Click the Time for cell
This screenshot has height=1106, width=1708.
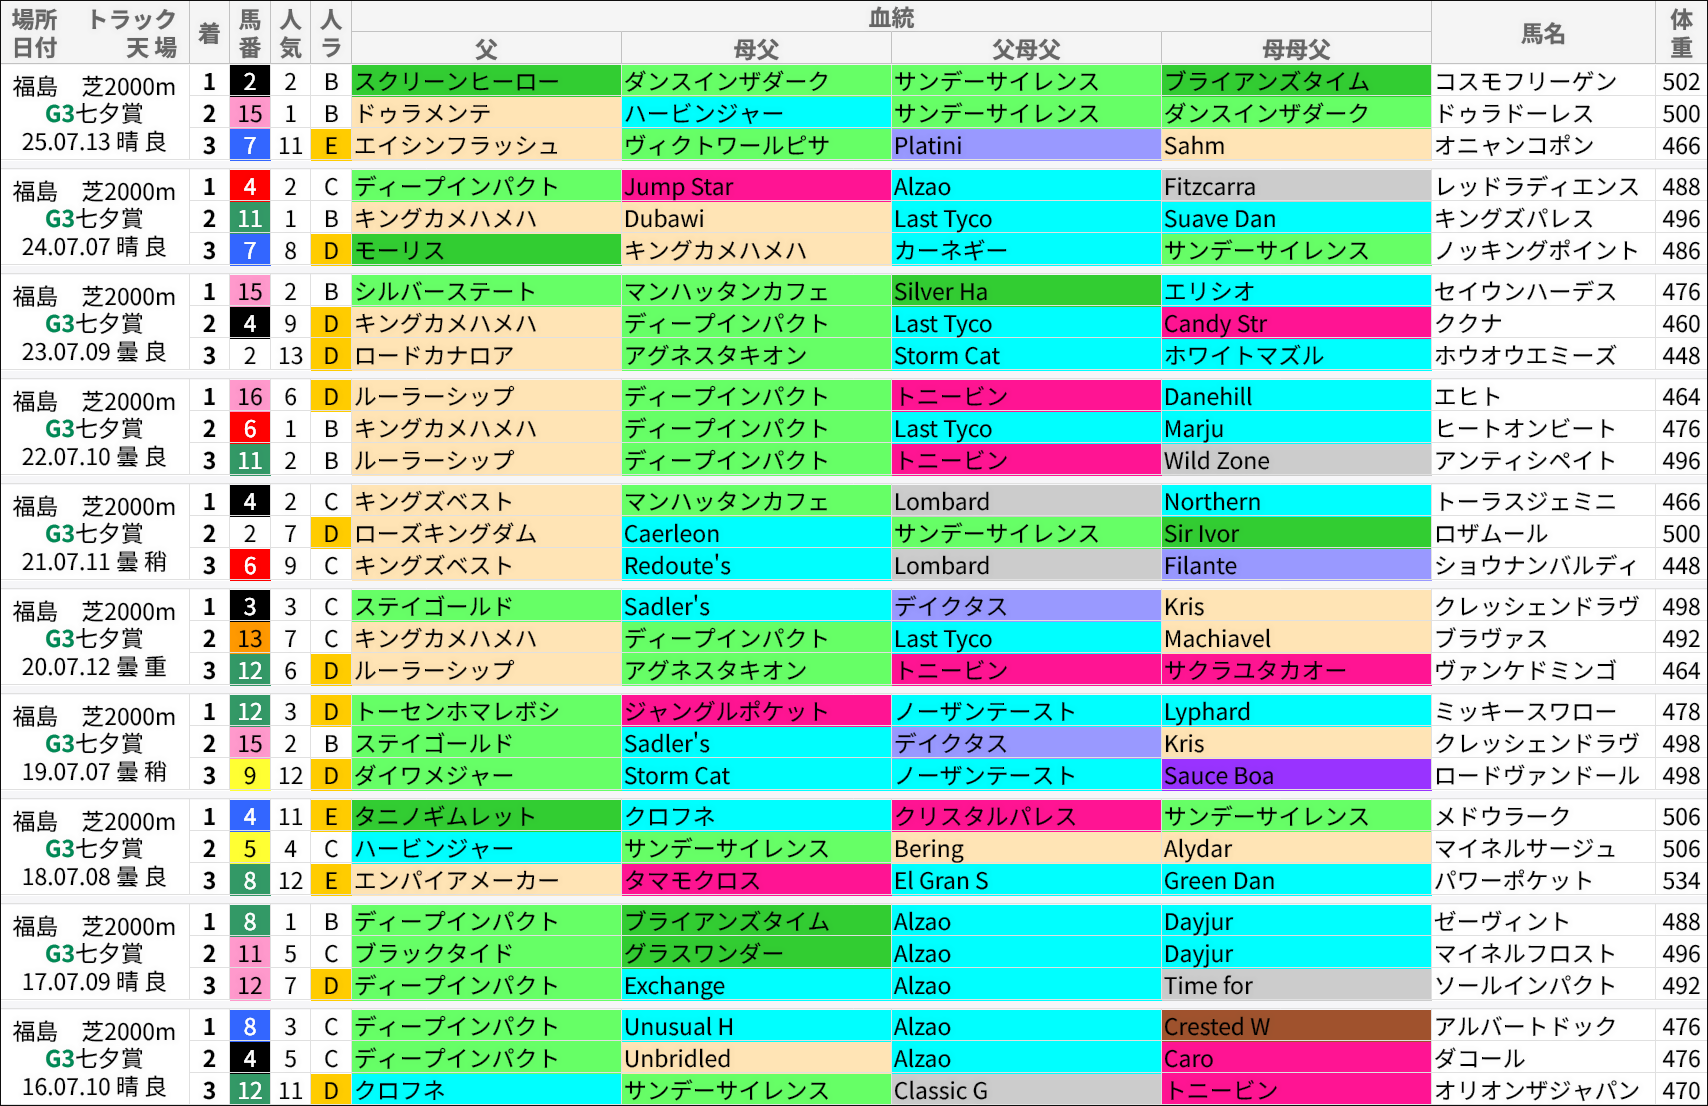tap(1296, 985)
